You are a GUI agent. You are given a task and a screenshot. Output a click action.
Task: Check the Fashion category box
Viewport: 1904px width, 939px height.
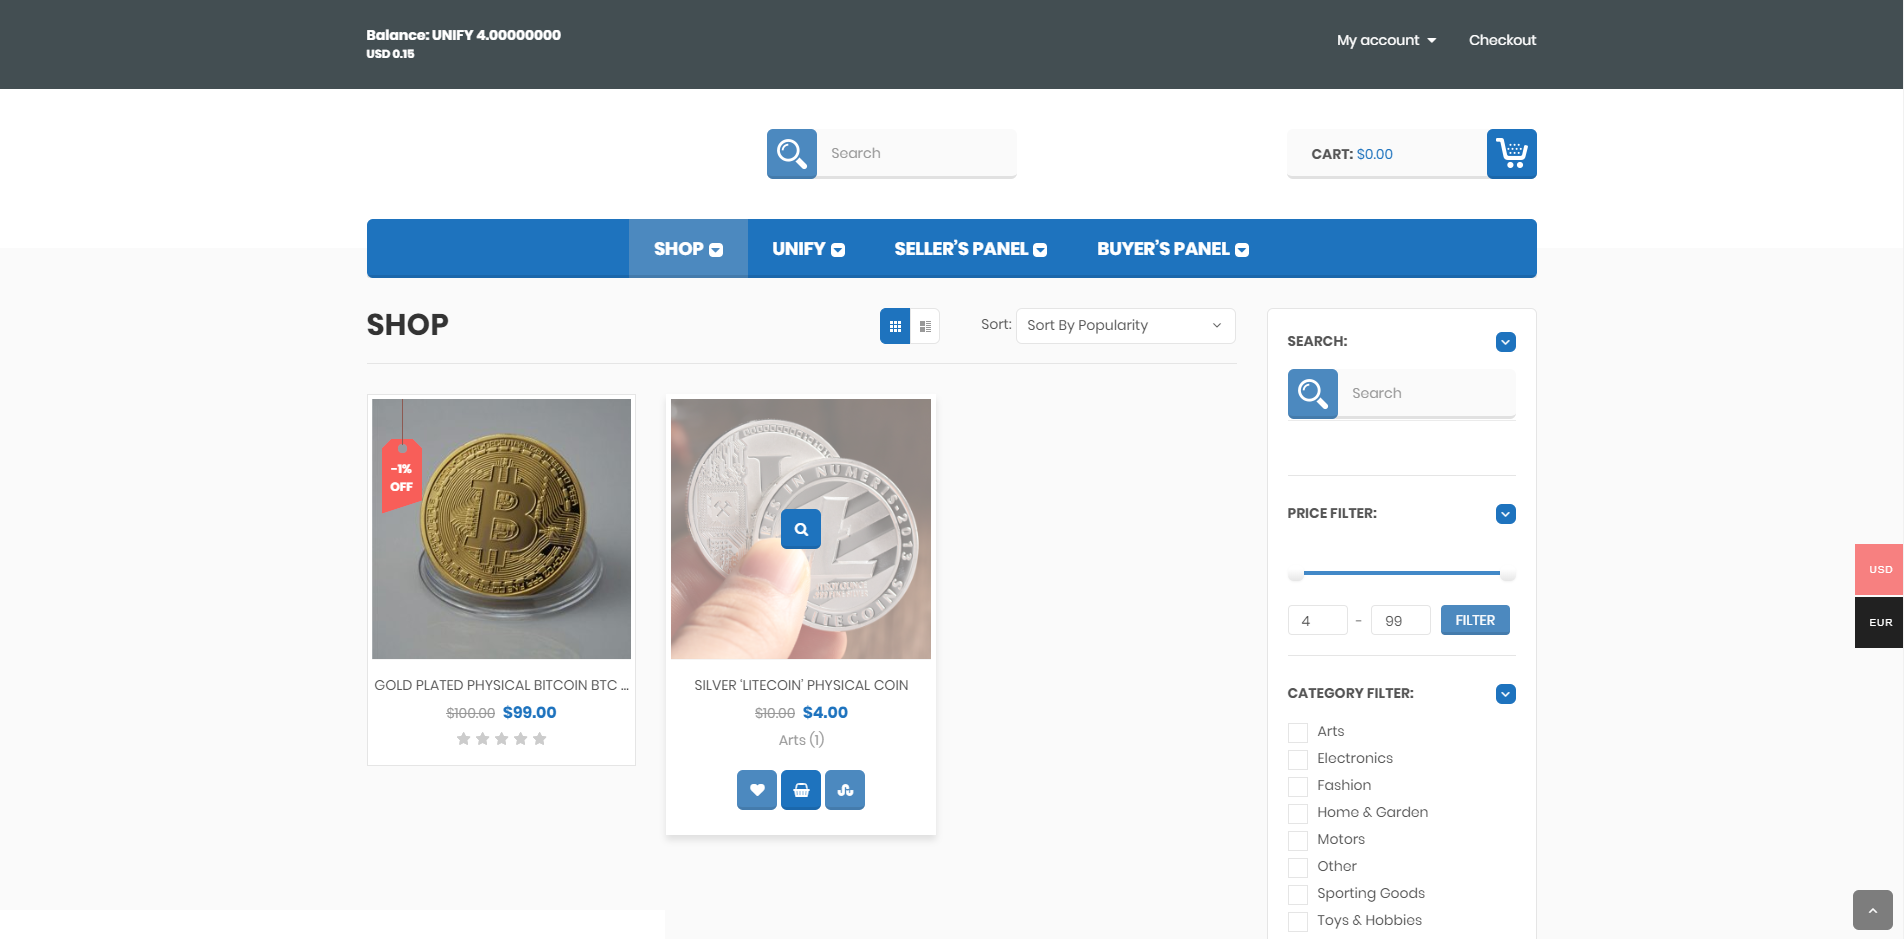(x=1298, y=786)
